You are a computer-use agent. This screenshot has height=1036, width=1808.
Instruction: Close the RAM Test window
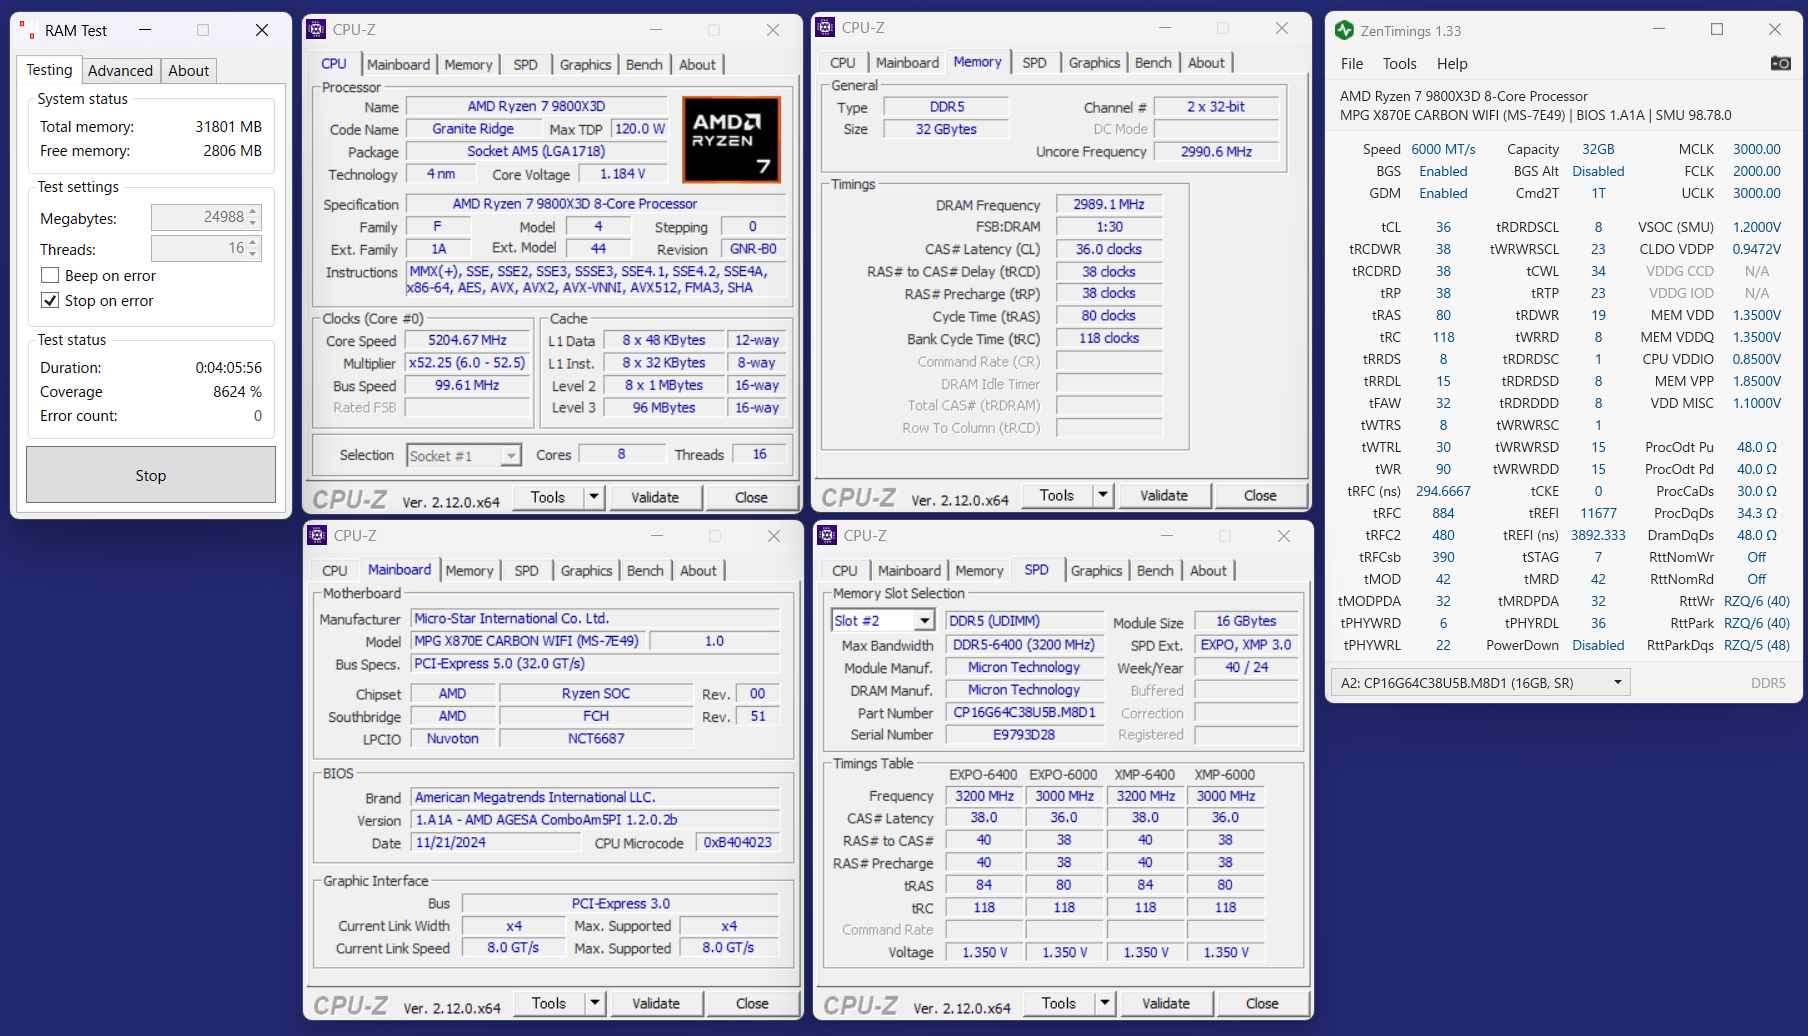(x=262, y=30)
